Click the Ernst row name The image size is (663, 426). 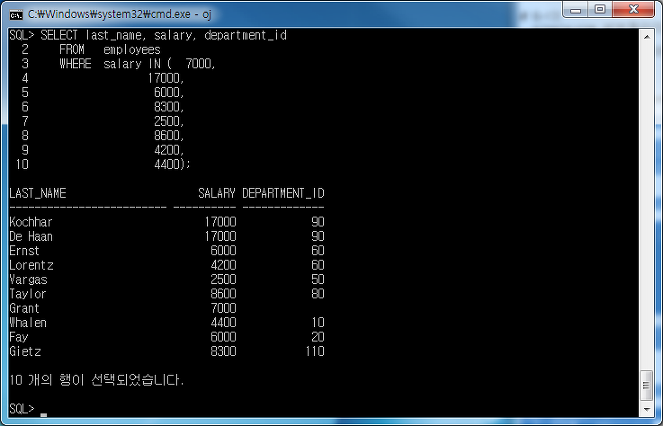coord(25,251)
